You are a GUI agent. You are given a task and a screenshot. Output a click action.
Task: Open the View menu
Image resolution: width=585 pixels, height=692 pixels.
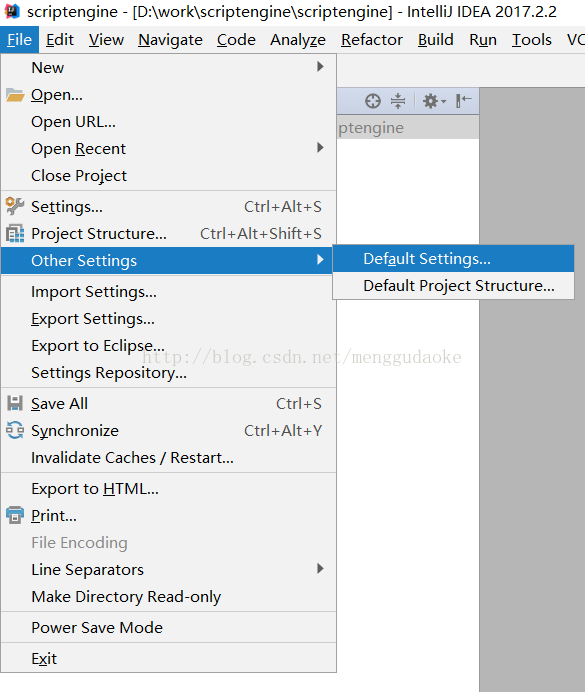coord(106,40)
